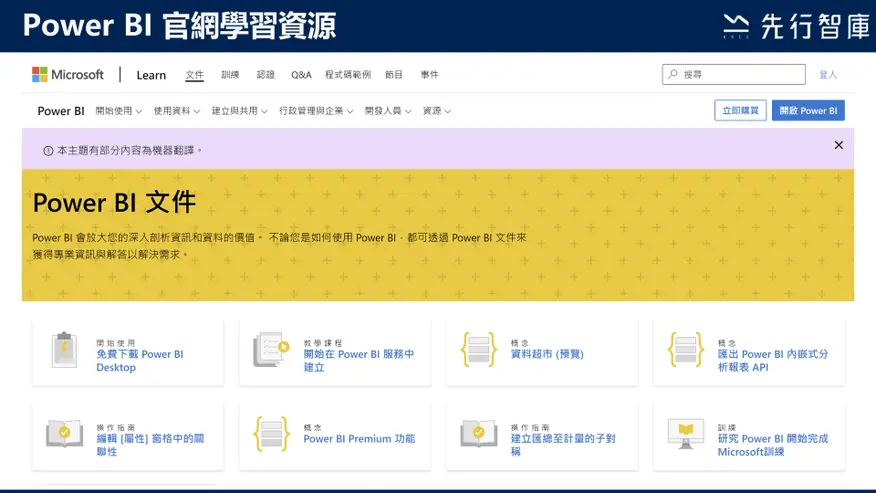Click the monitor icon for 研究 Power BI 訓練
This screenshot has width=876, height=493.
click(685, 434)
